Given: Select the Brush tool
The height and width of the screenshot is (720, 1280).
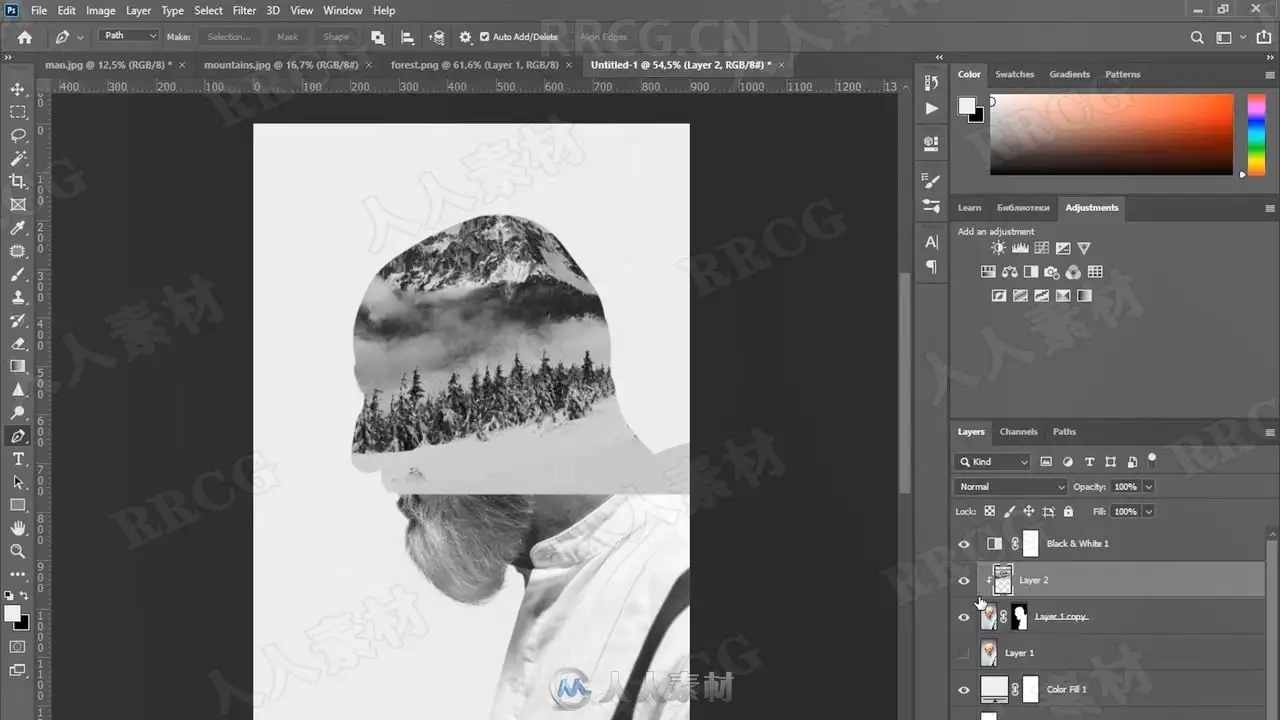Looking at the screenshot, I should pos(18,274).
